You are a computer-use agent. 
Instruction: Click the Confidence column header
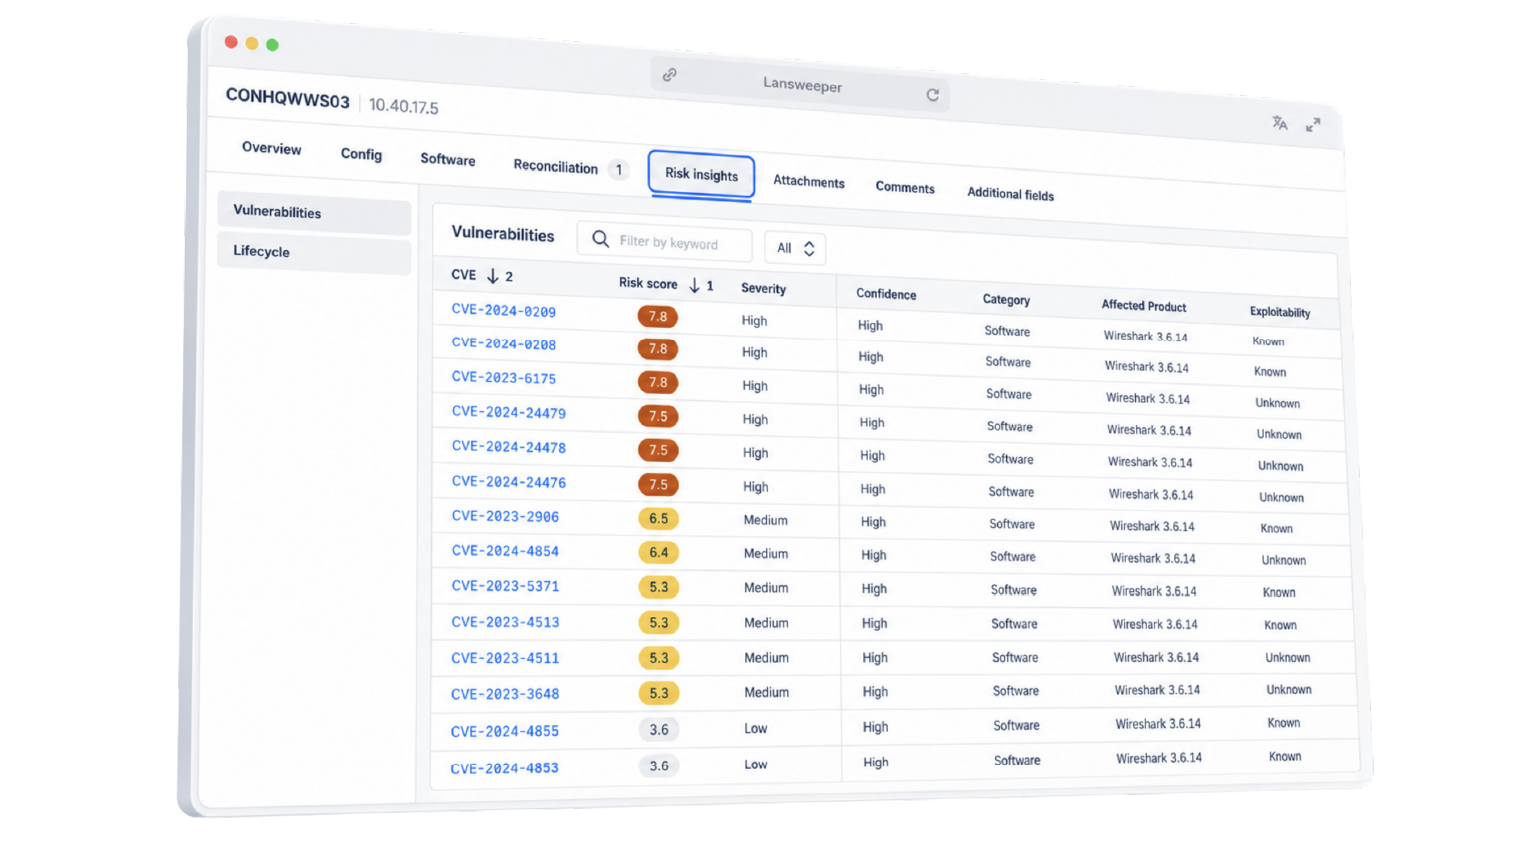886,294
